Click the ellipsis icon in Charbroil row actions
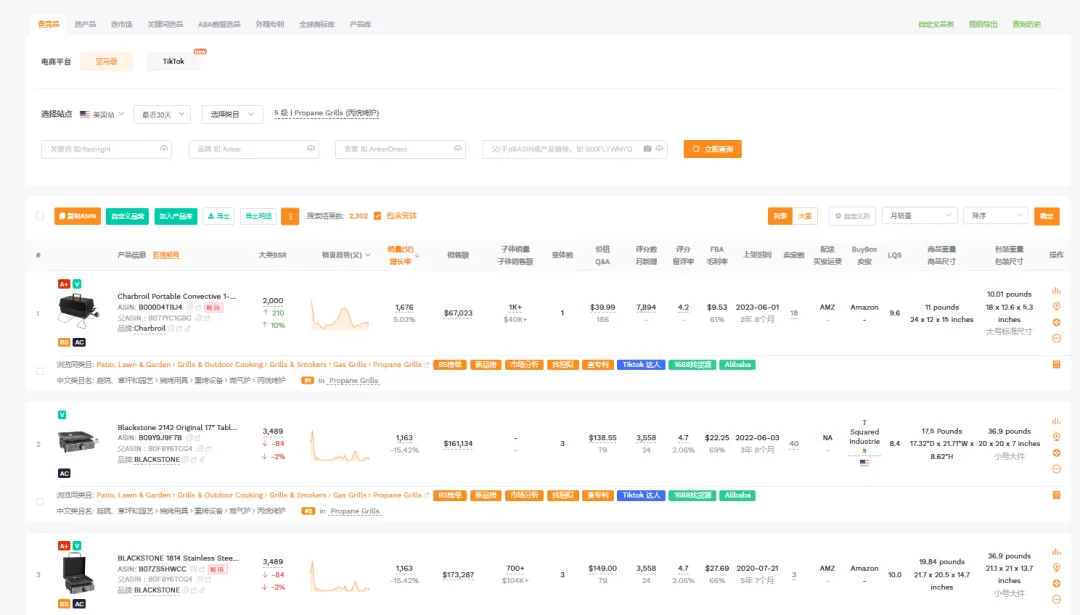Image resolution: width=1080 pixels, height=615 pixels. point(1056,338)
